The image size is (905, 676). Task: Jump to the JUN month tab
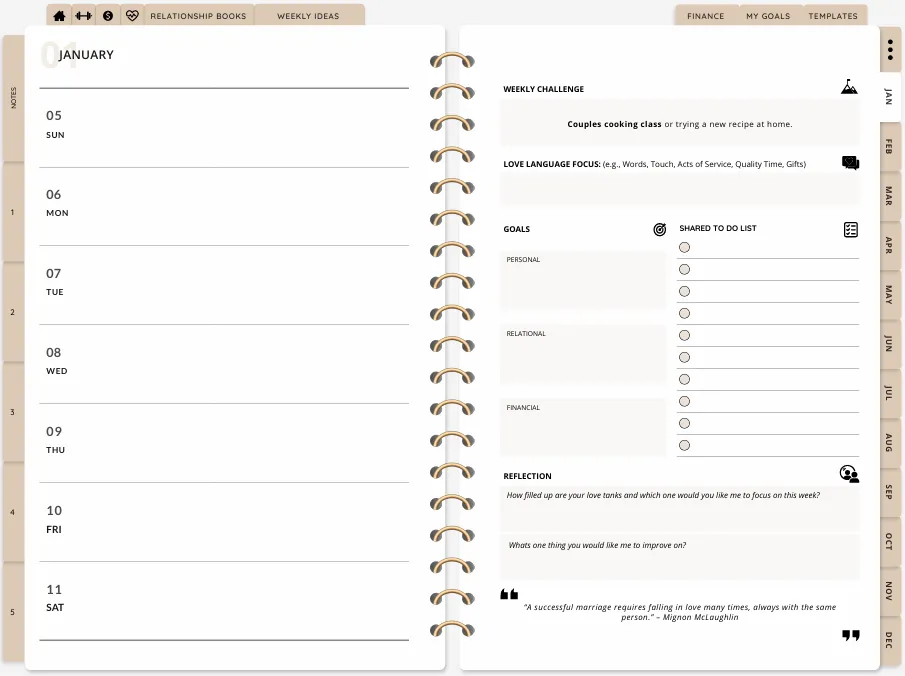[x=889, y=343]
